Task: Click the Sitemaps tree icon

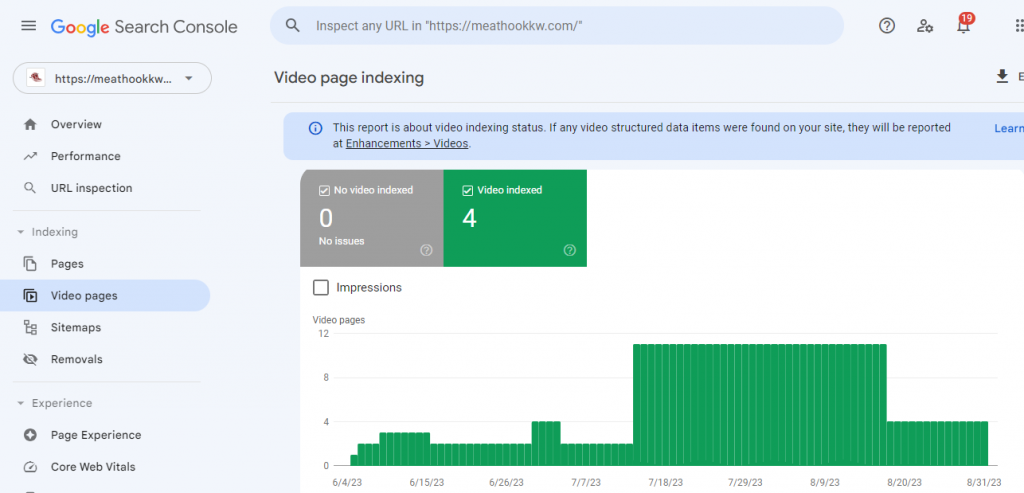Action: coord(30,327)
